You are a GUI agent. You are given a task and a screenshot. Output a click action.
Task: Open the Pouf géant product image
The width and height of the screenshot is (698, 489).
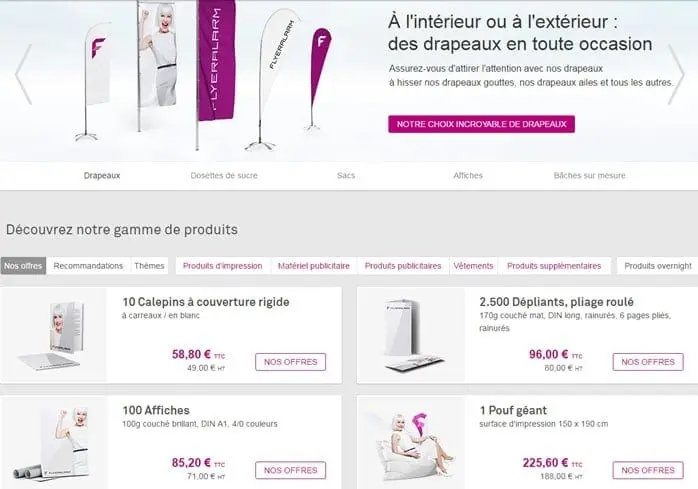pyautogui.click(x=411, y=443)
